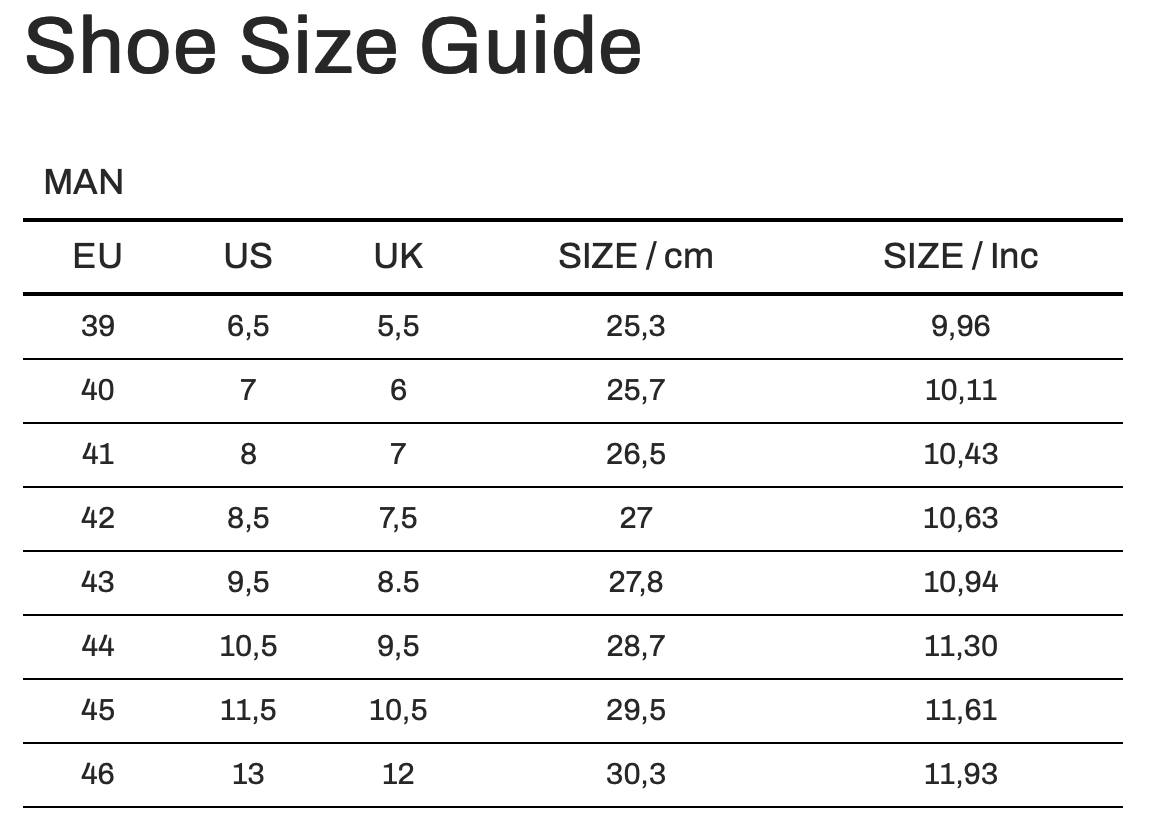Image resolution: width=1152 pixels, height=838 pixels.
Task: Click the 11,93 inch value
Action: tap(960, 774)
